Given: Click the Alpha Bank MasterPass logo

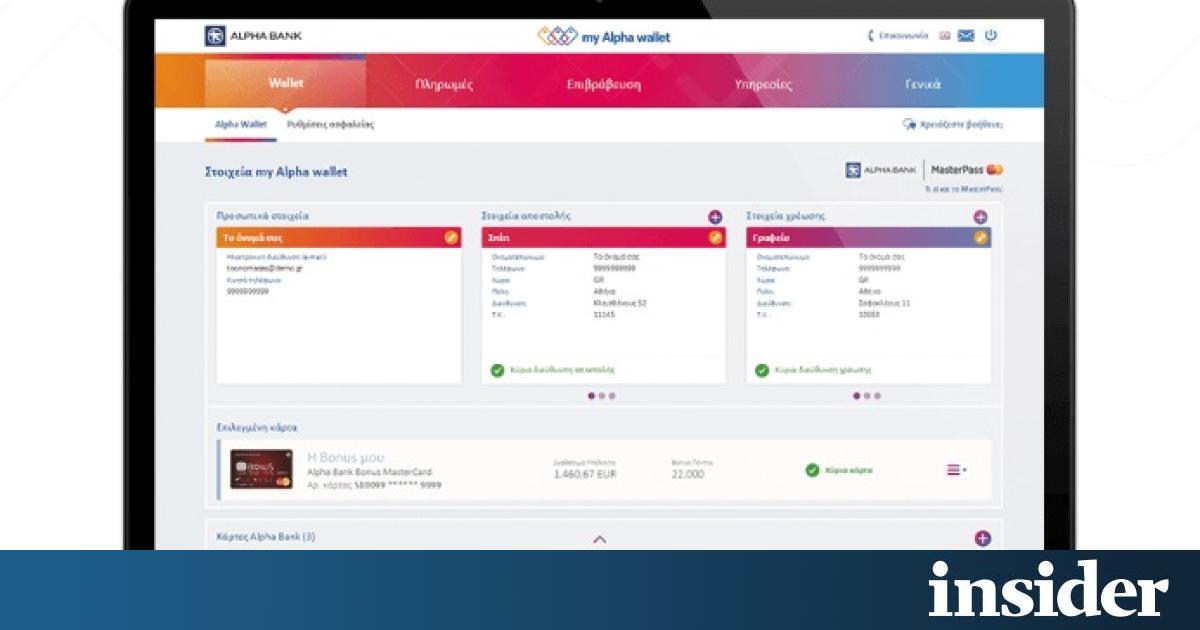Looking at the screenshot, I should click(924, 170).
